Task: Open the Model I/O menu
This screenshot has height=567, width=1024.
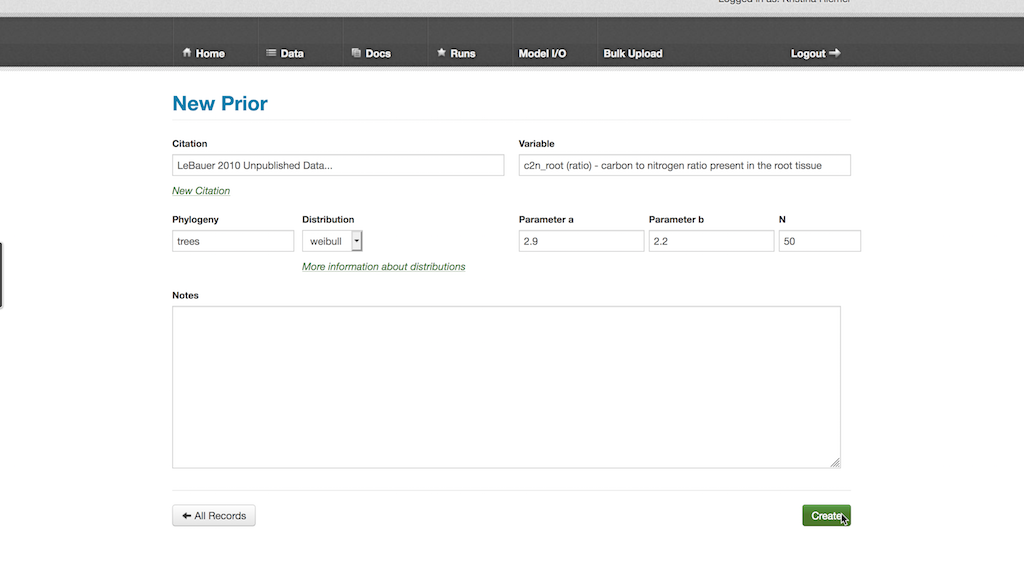Action: 542,53
